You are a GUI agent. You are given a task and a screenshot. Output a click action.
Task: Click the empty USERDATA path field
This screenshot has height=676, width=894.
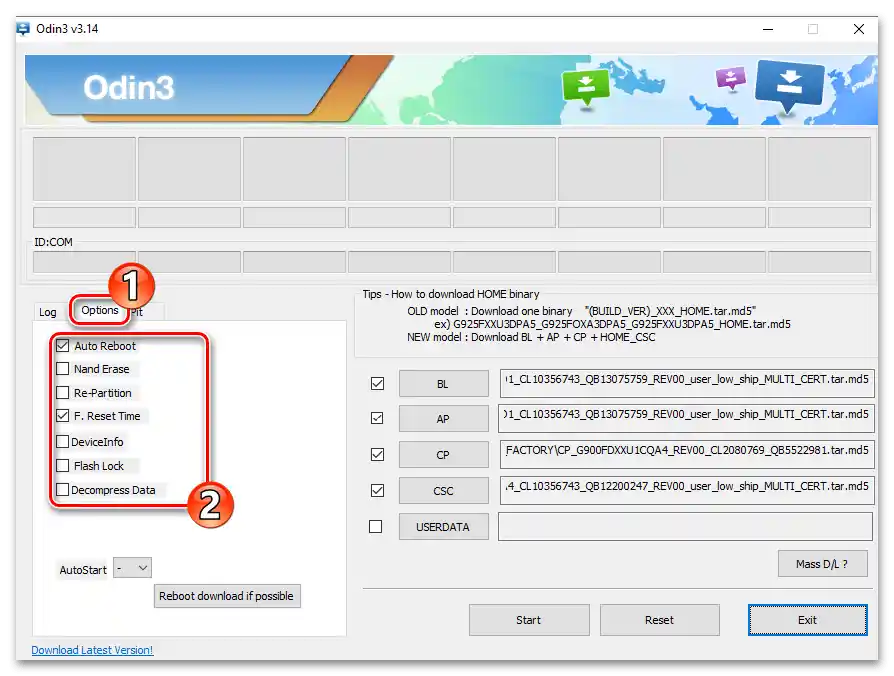click(685, 526)
